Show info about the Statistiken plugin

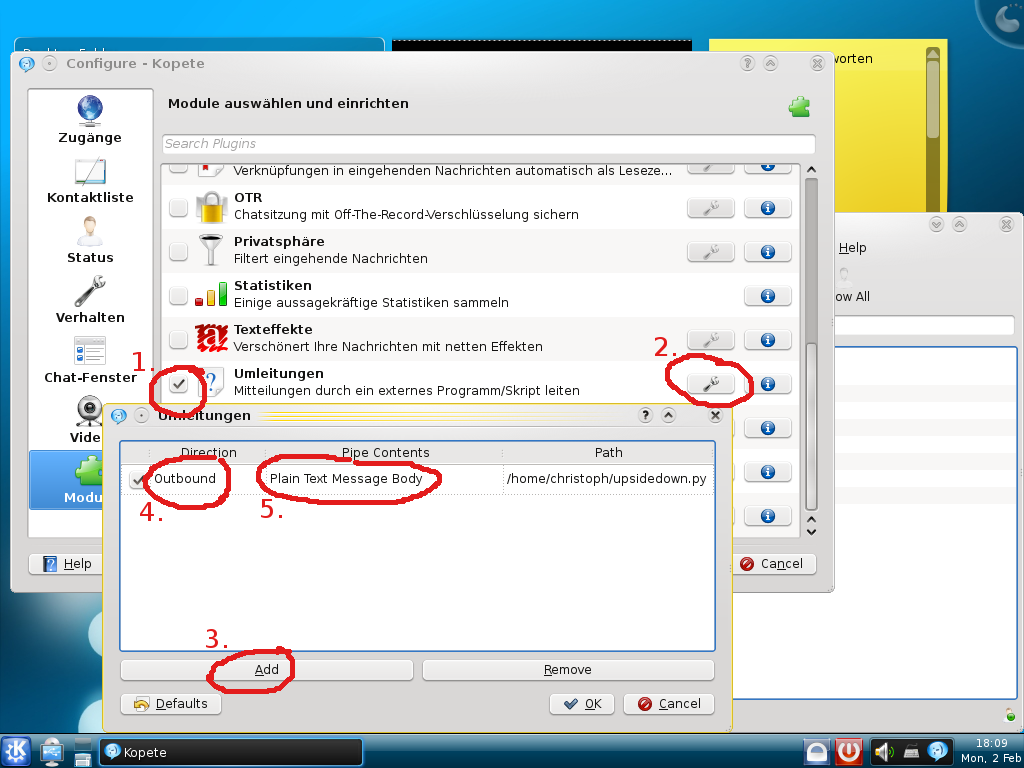point(768,296)
